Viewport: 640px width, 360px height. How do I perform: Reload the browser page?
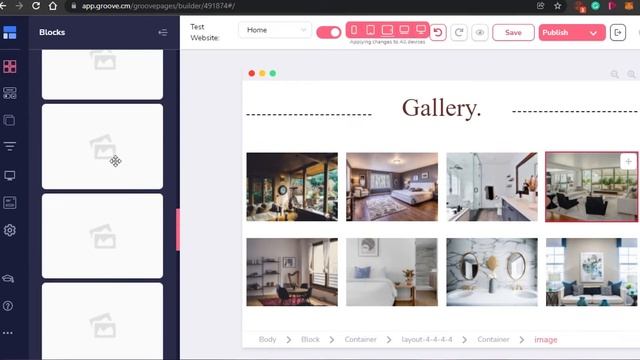36,6
